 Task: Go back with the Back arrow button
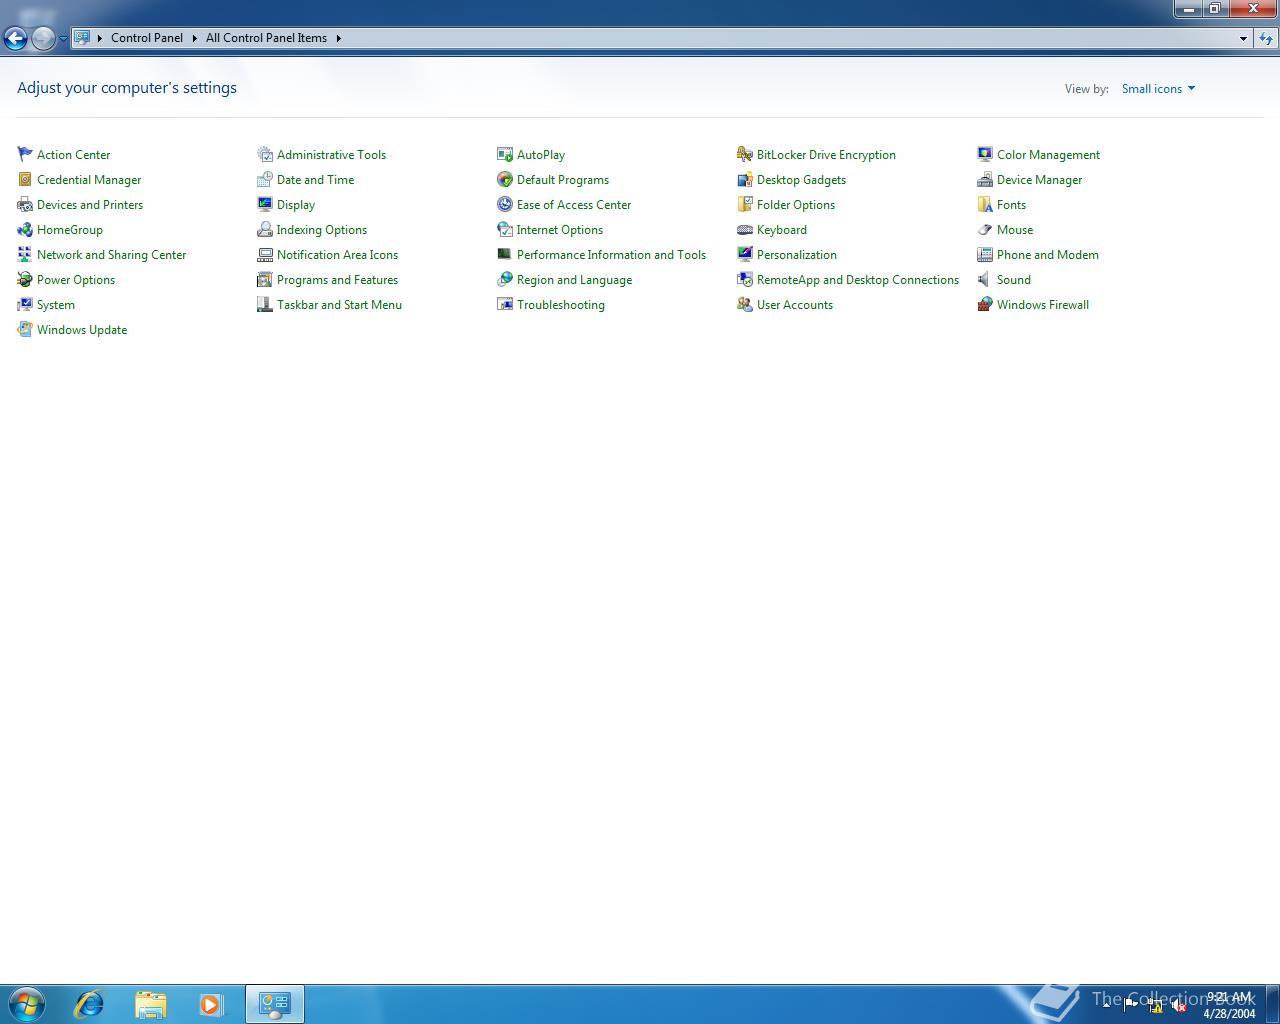tap(15, 38)
